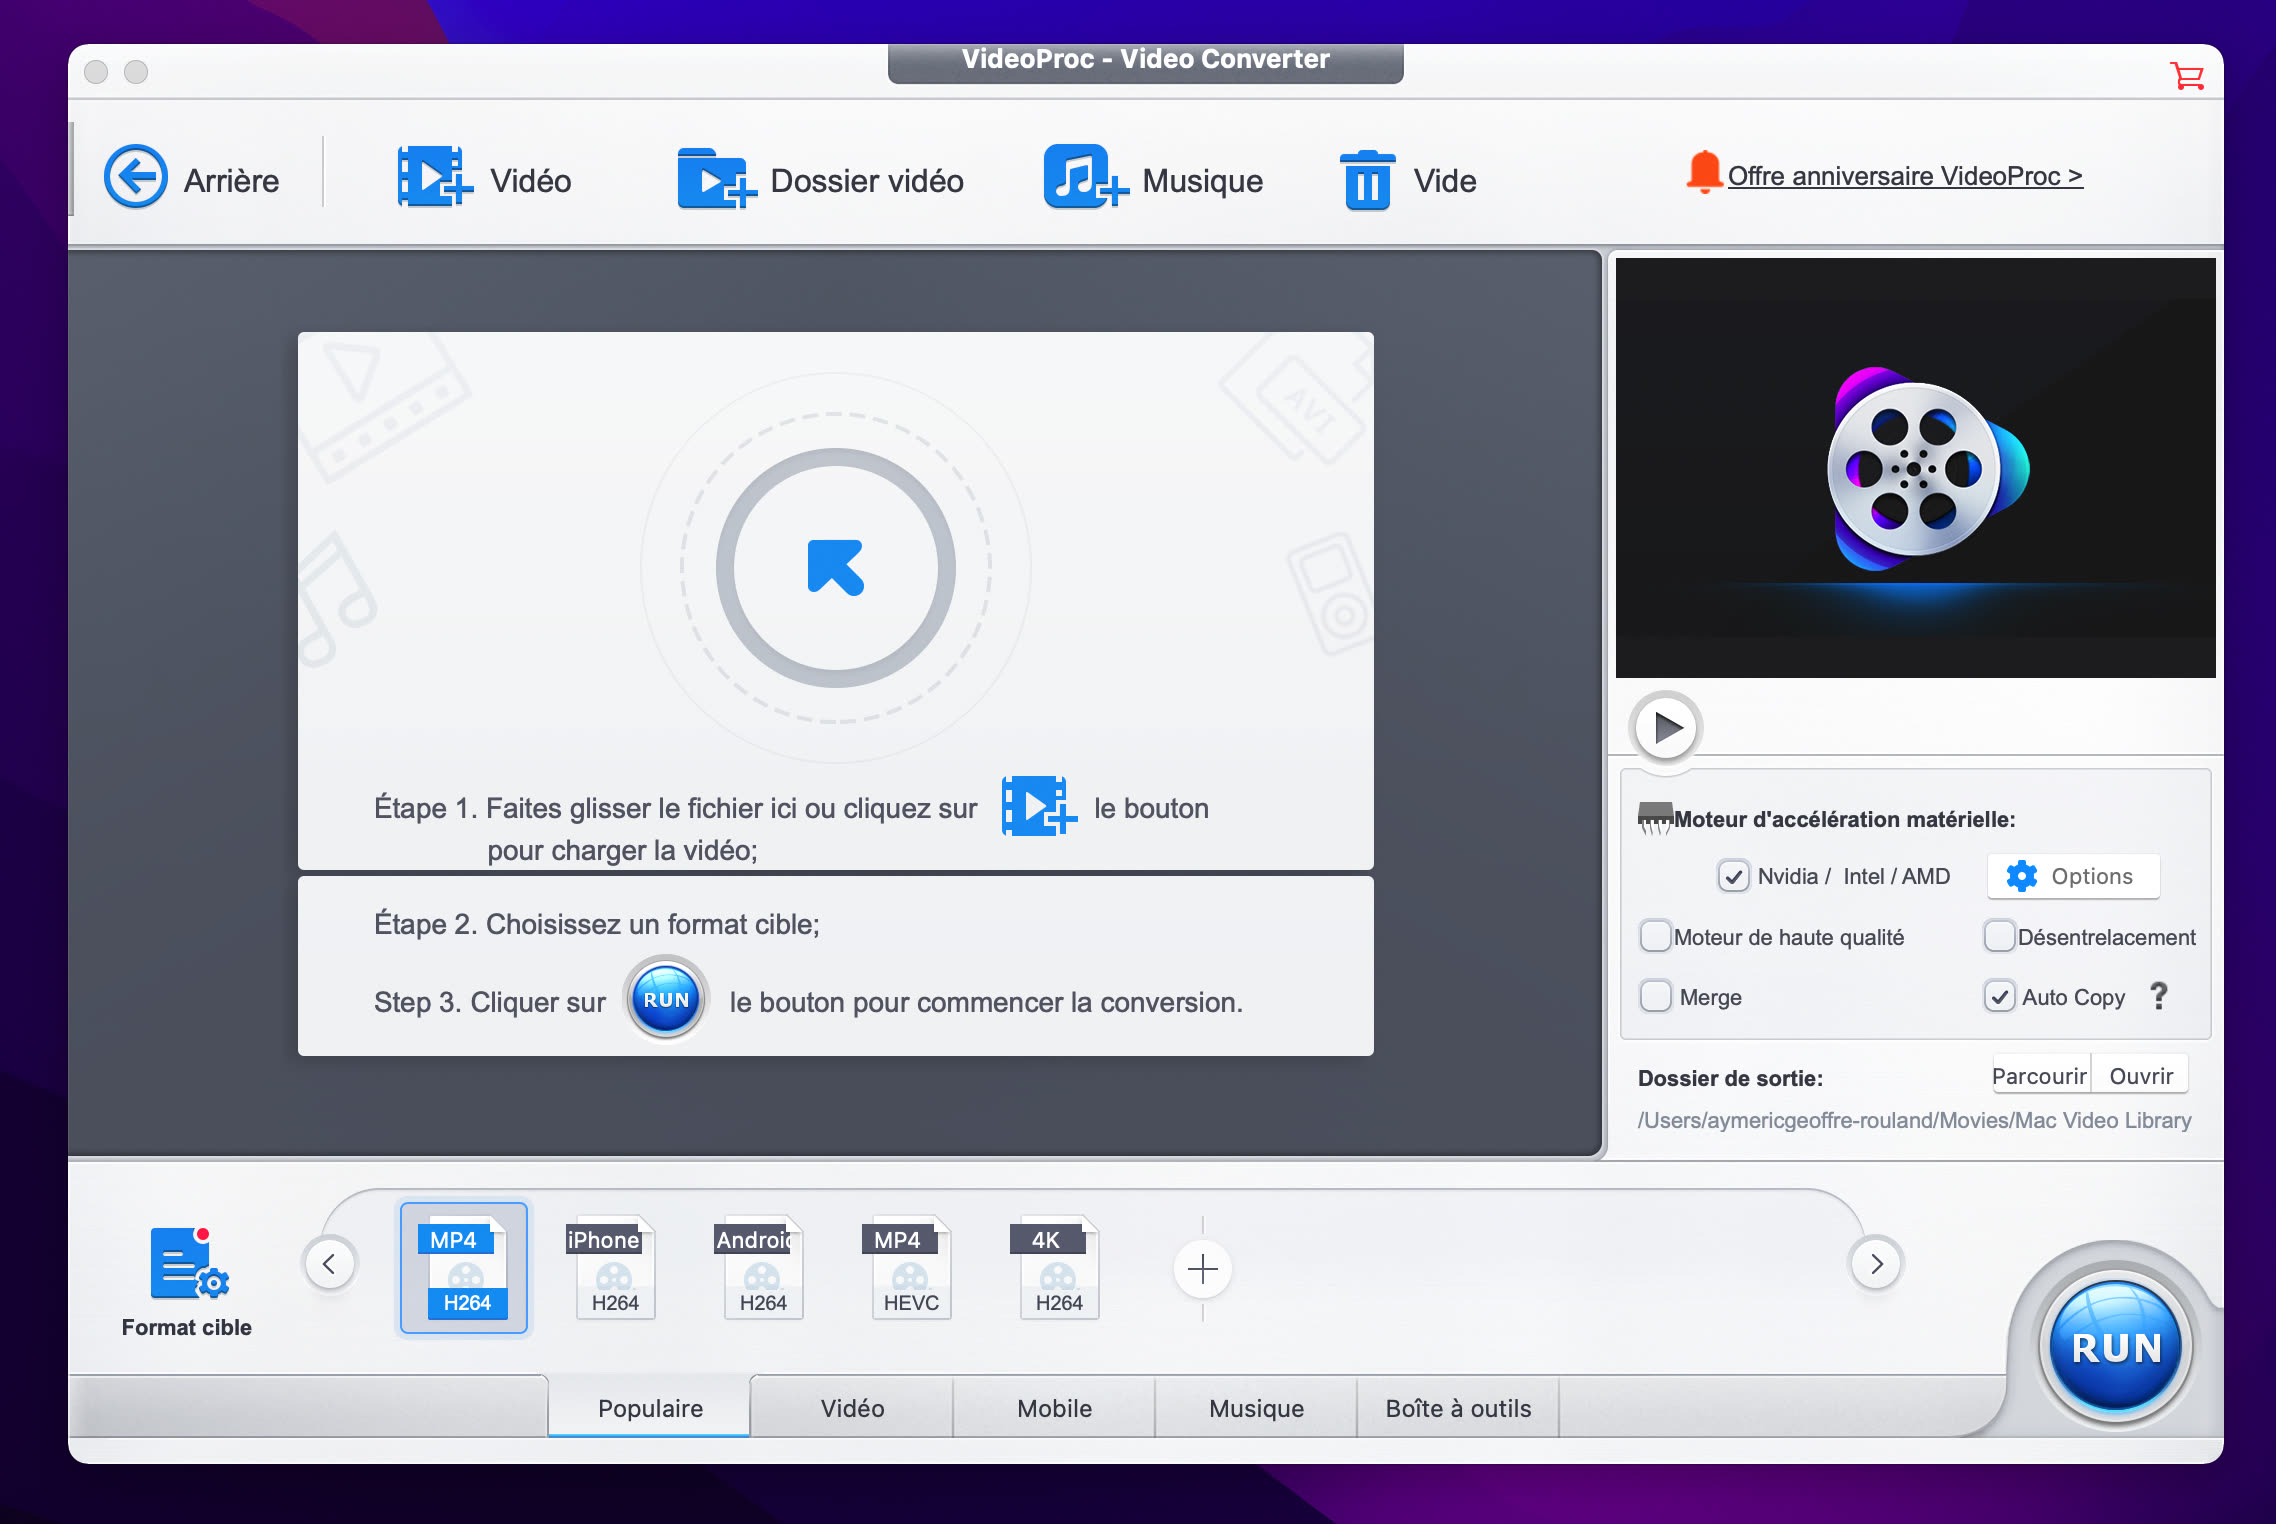Clear the list with Vide trash icon

pyautogui.click(x=1367, y=180)
